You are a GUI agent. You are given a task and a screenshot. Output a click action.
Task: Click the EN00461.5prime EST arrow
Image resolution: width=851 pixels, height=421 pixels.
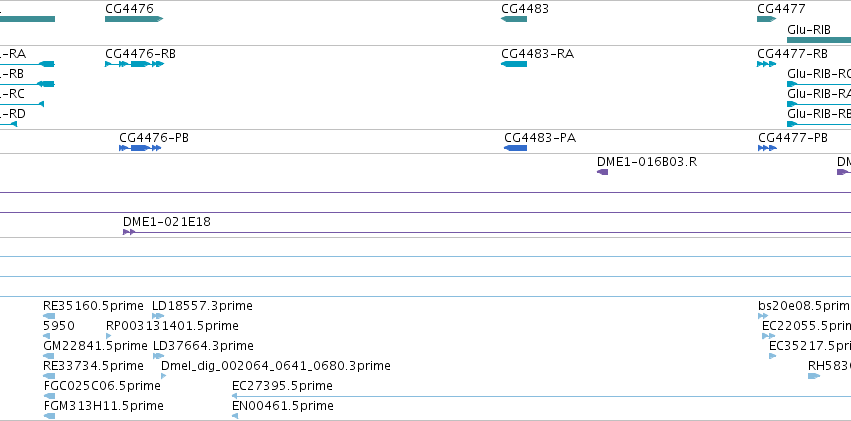pos(235,416)
